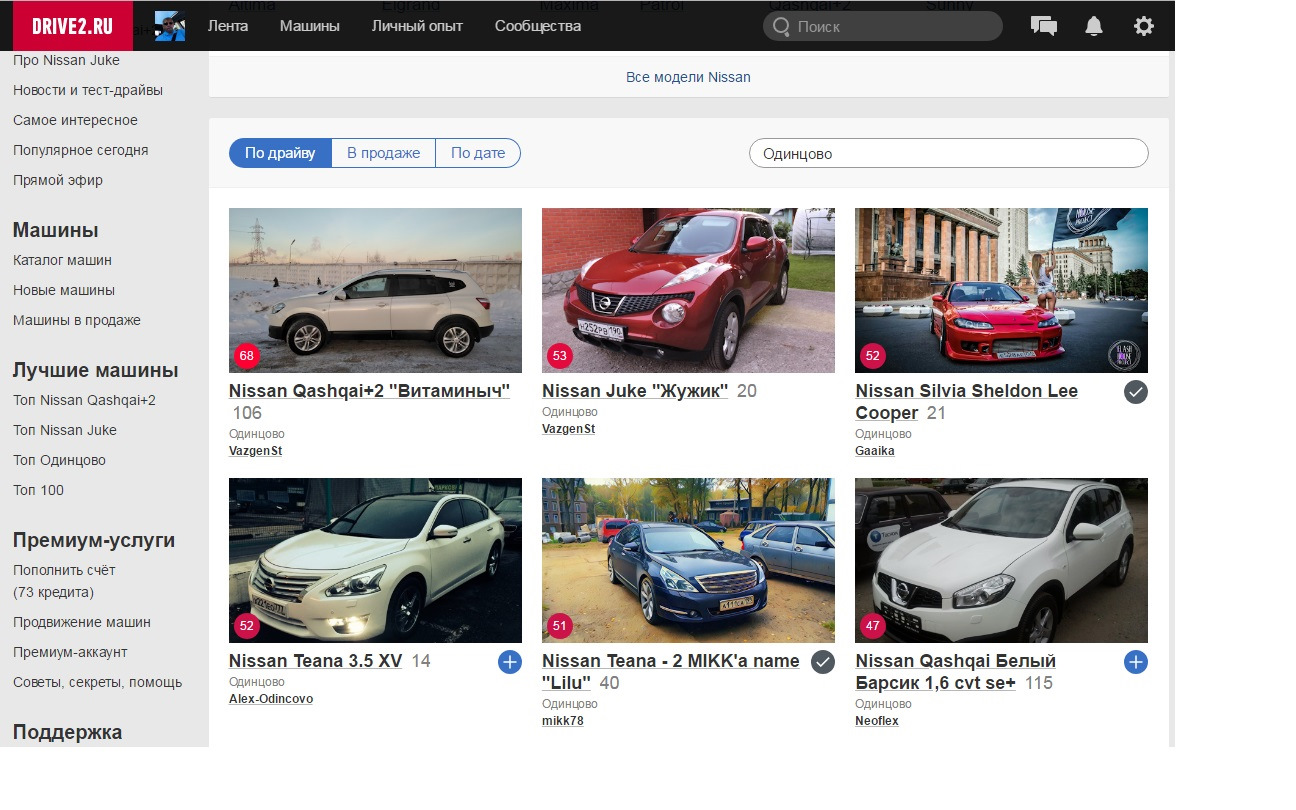1296x810 pixels.
Task: Open Nissan Juke Жужик title
Action: 635,391
